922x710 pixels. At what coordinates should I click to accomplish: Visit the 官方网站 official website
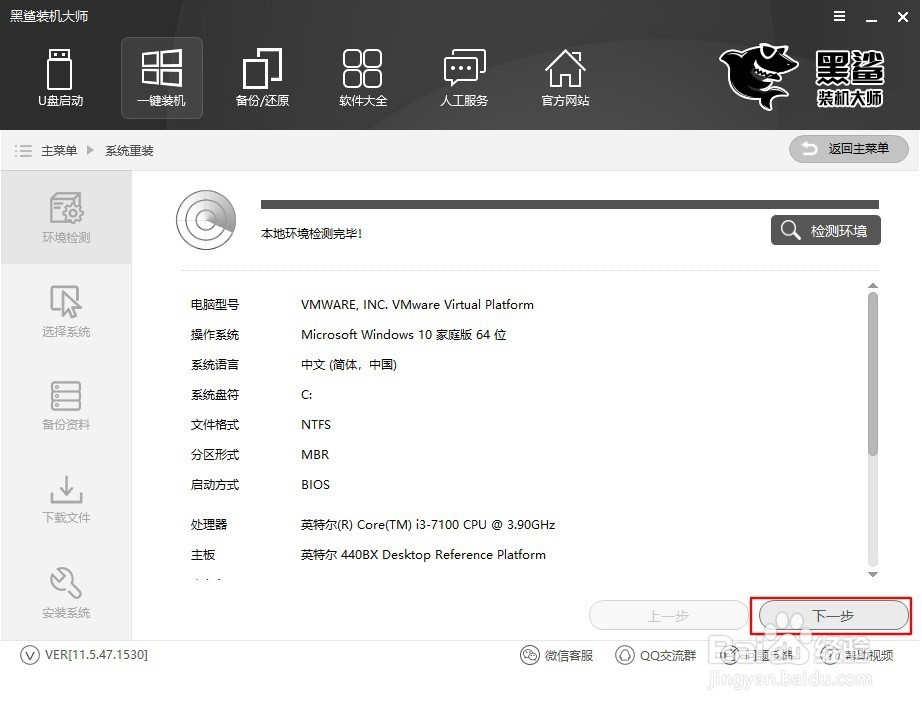point(565,78)
